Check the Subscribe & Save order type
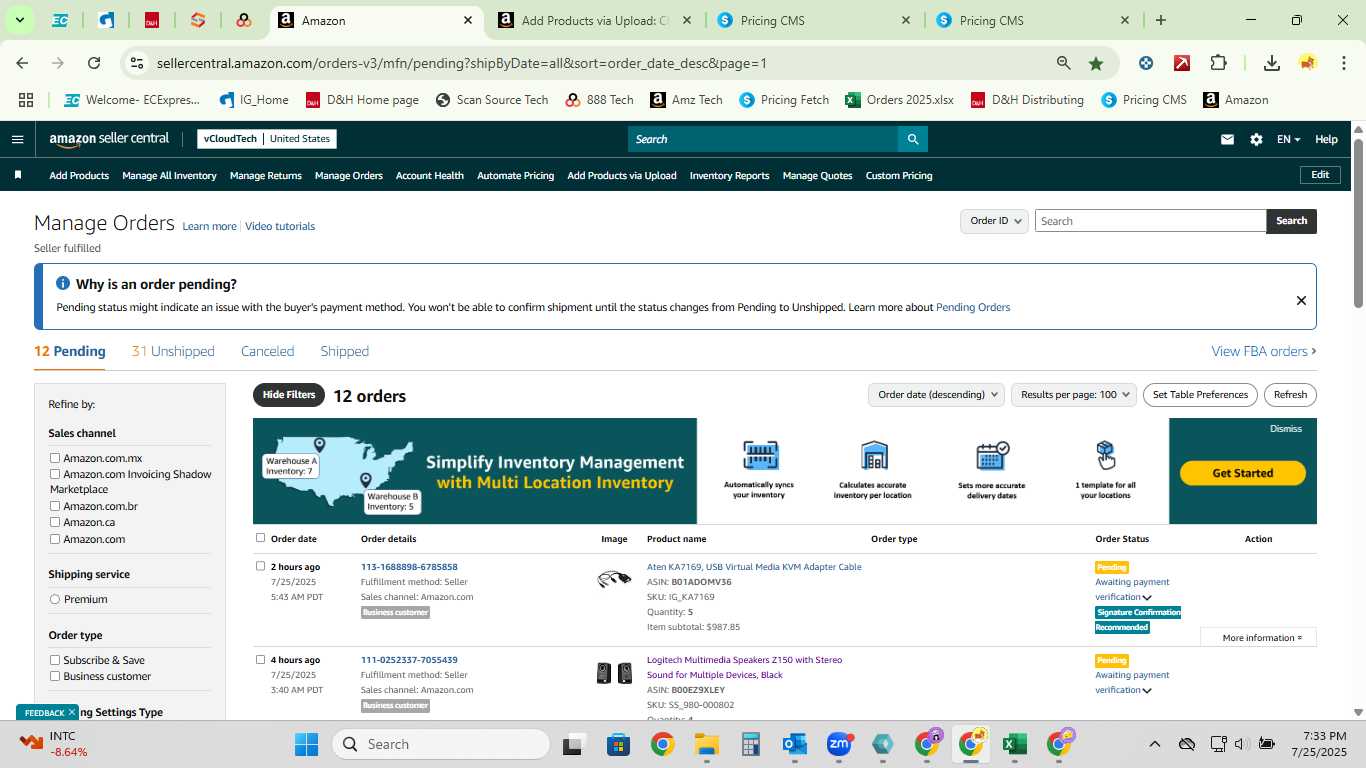 [55, 660]
